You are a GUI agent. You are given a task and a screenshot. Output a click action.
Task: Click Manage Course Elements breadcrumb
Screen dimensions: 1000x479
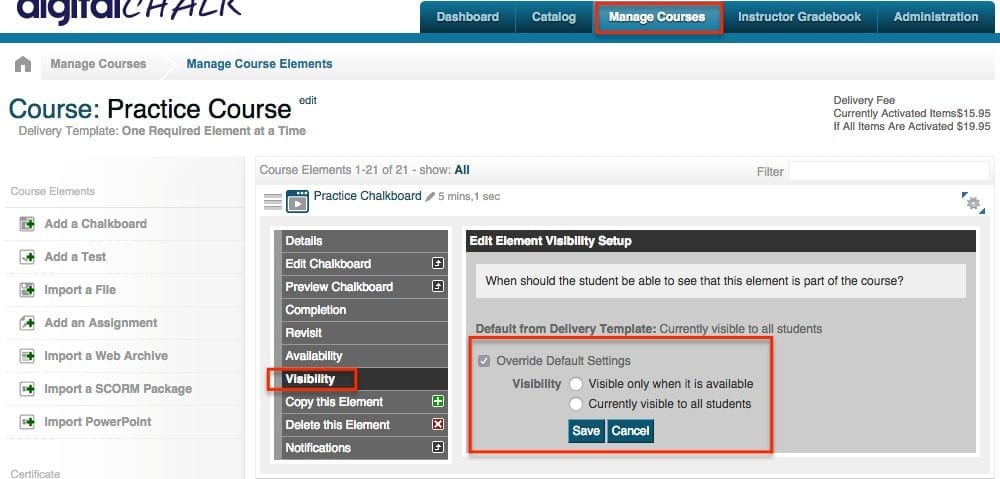tap(260, 64)
